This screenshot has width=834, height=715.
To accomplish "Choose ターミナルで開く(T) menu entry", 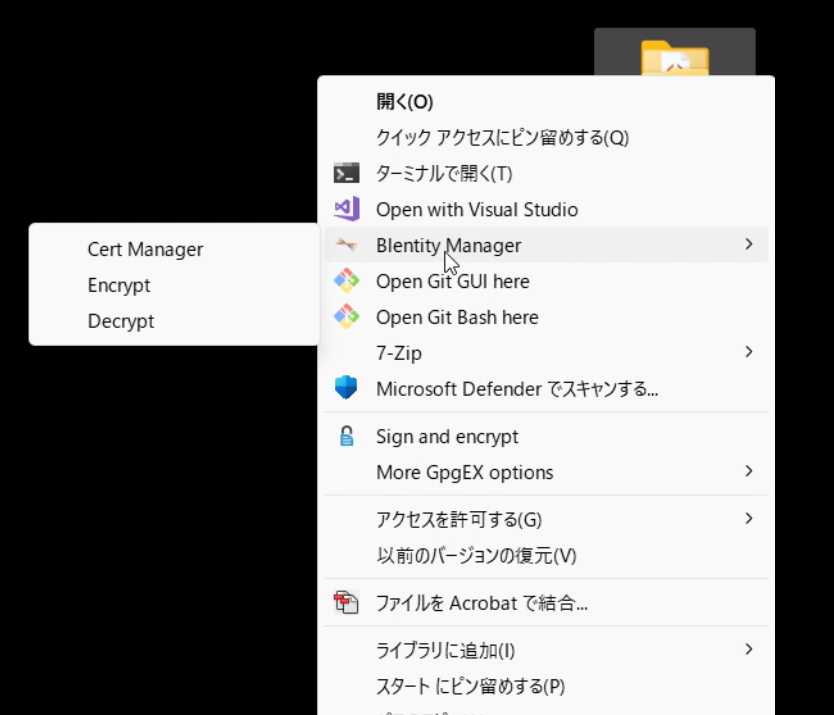I will (x=546, y=173).
